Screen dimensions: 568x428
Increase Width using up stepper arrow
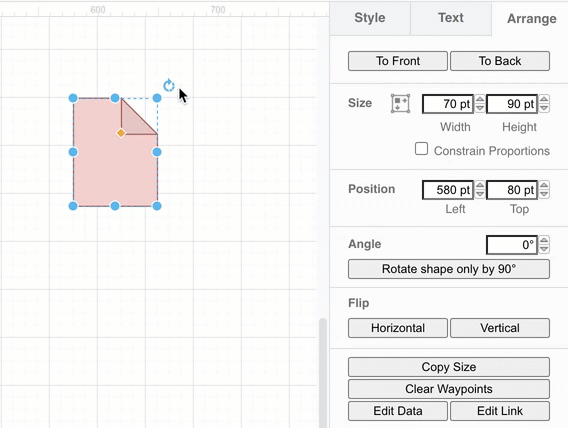480,99
